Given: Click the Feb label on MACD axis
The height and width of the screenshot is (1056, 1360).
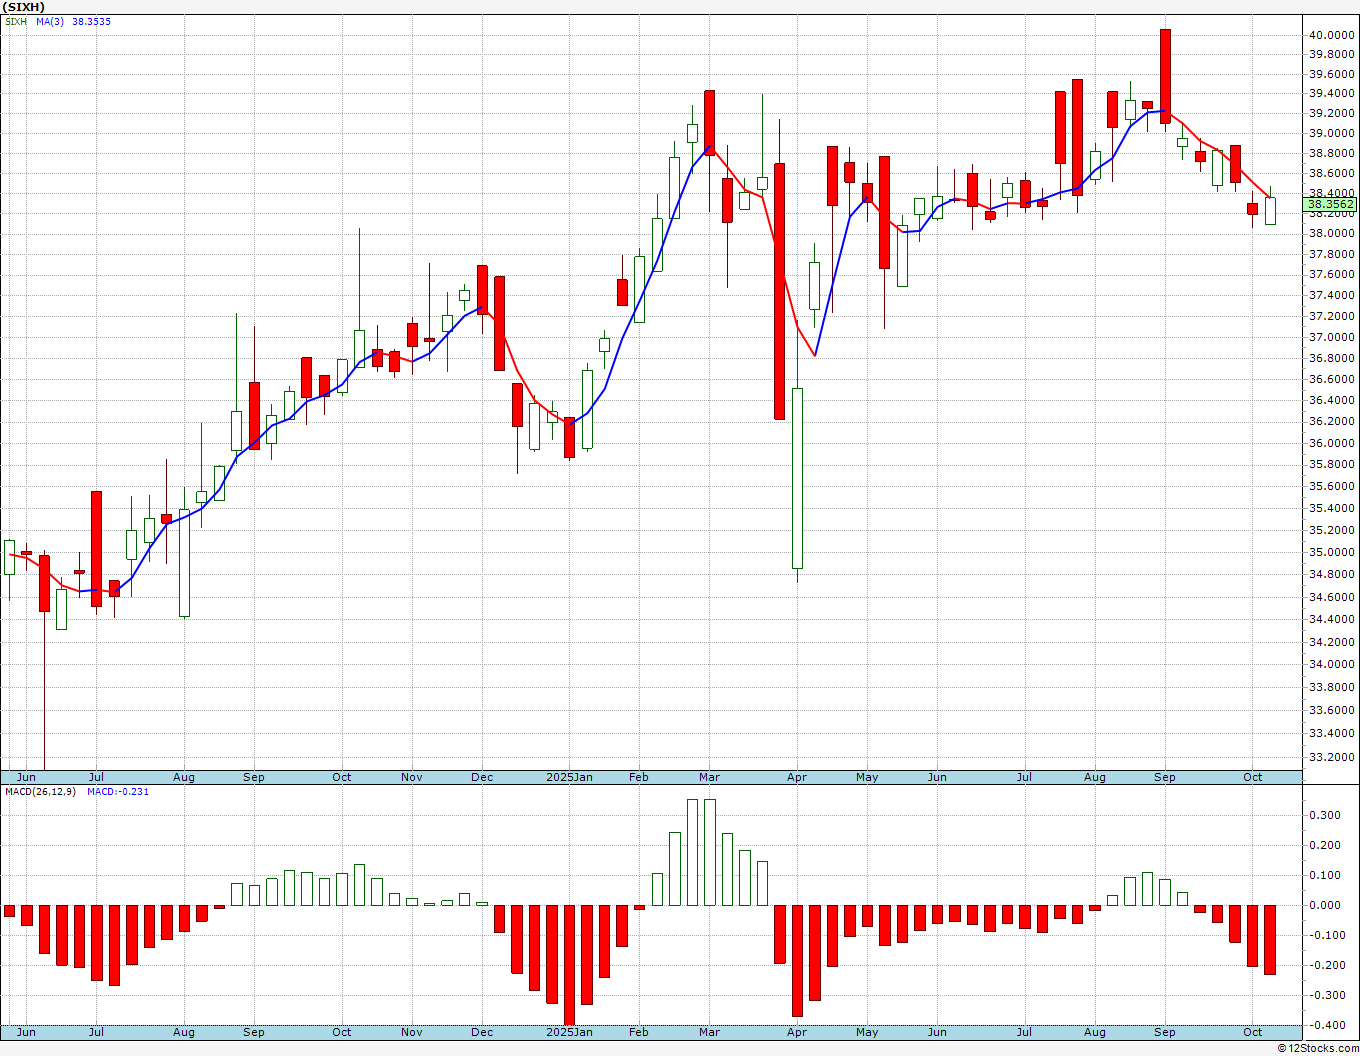Looking at the screenshot, I should [x=639, y=1032].
